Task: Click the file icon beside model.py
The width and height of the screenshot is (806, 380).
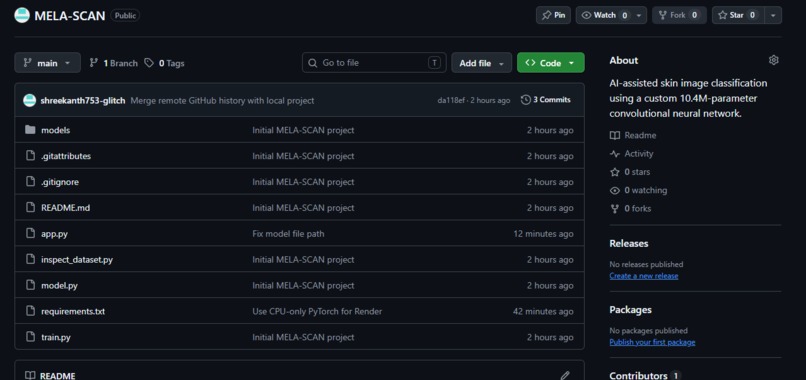Action: (x=30, y=285)
